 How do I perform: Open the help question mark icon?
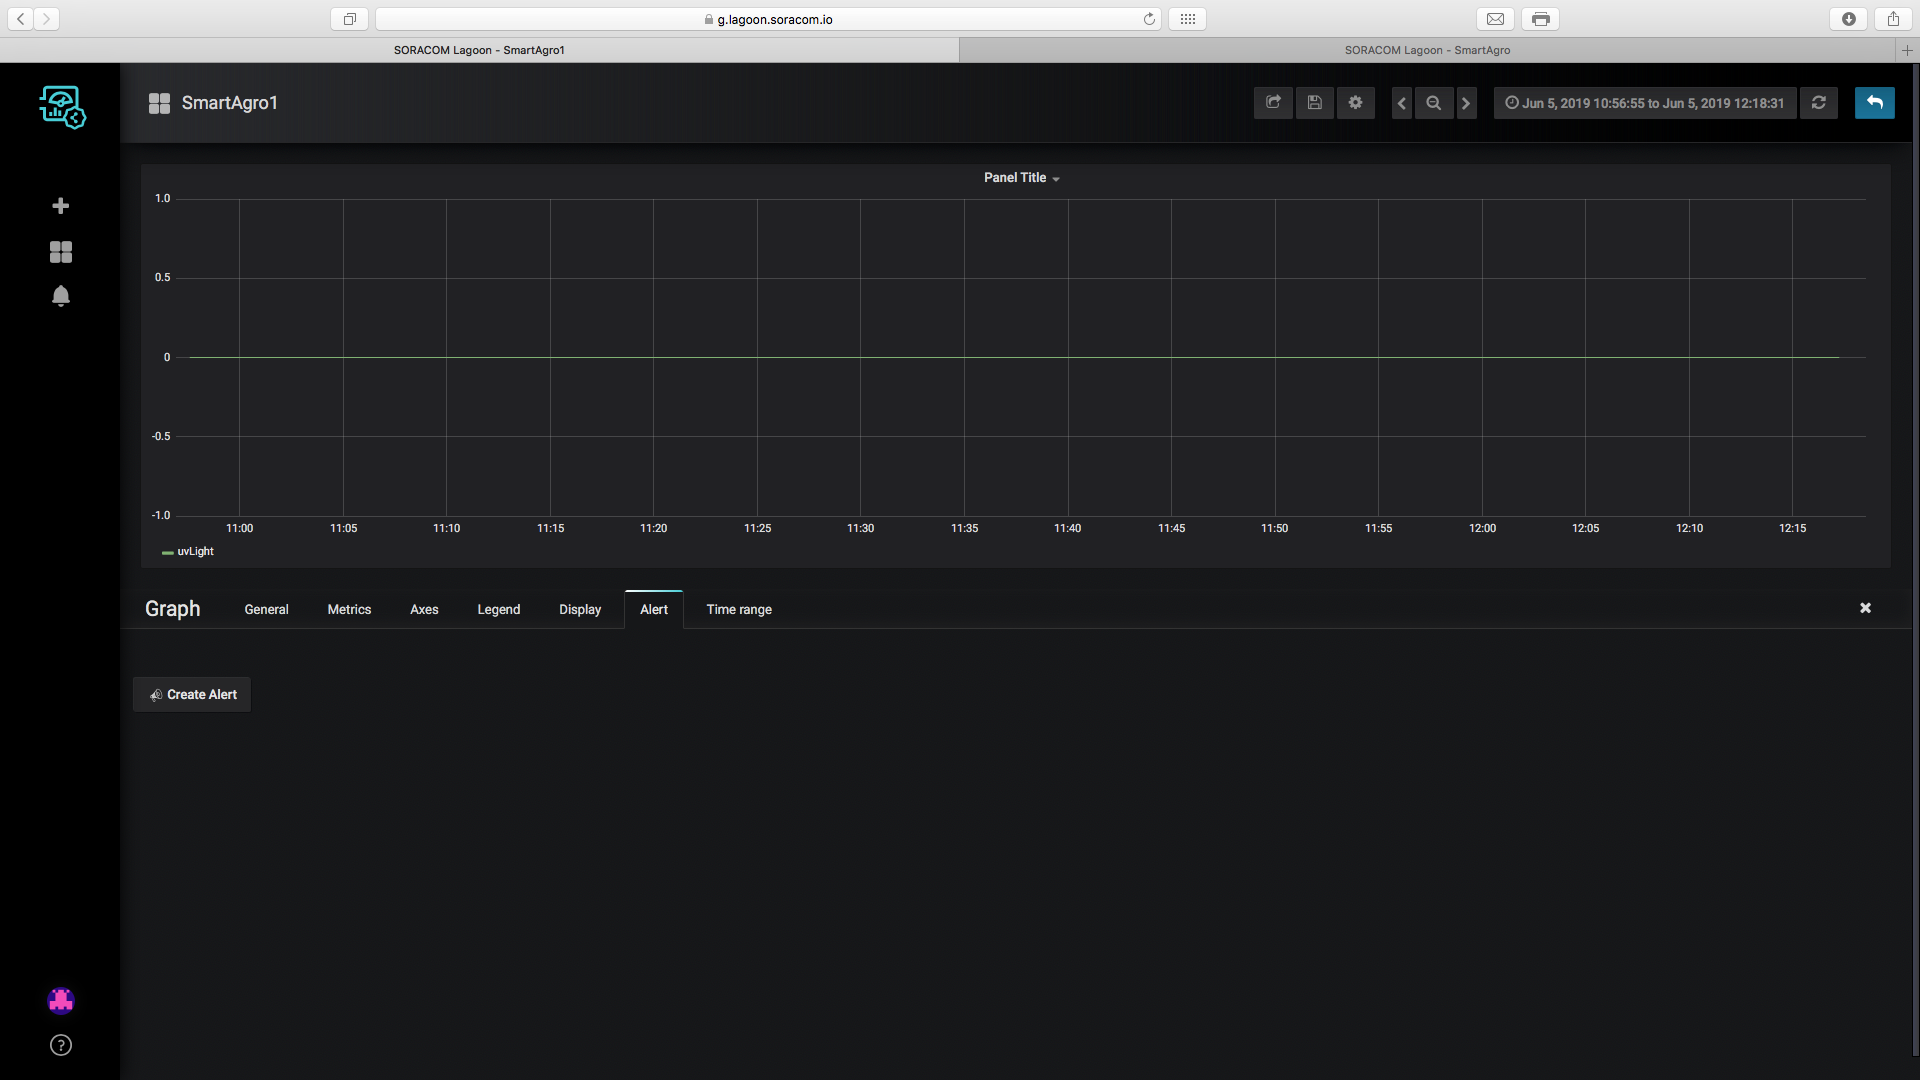click(x=60, y=1045)
